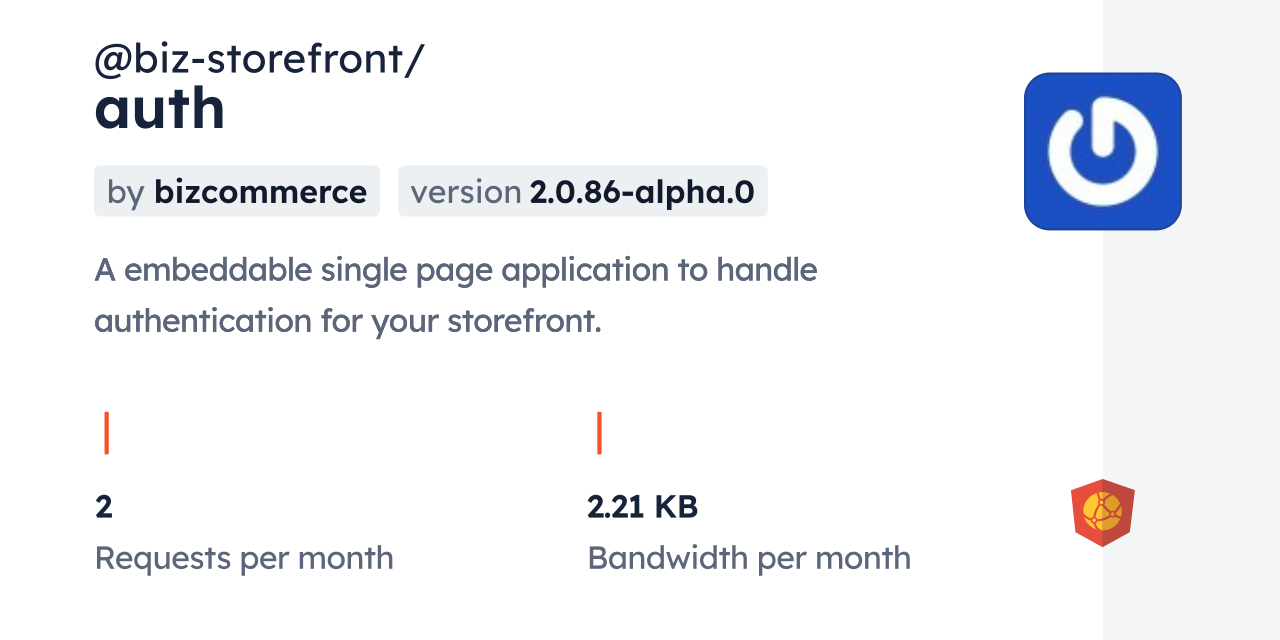The height and width of the screenshot is (640, 1280).
Task: Click the bold bizcommerce author name
Action: coord(260,192)
